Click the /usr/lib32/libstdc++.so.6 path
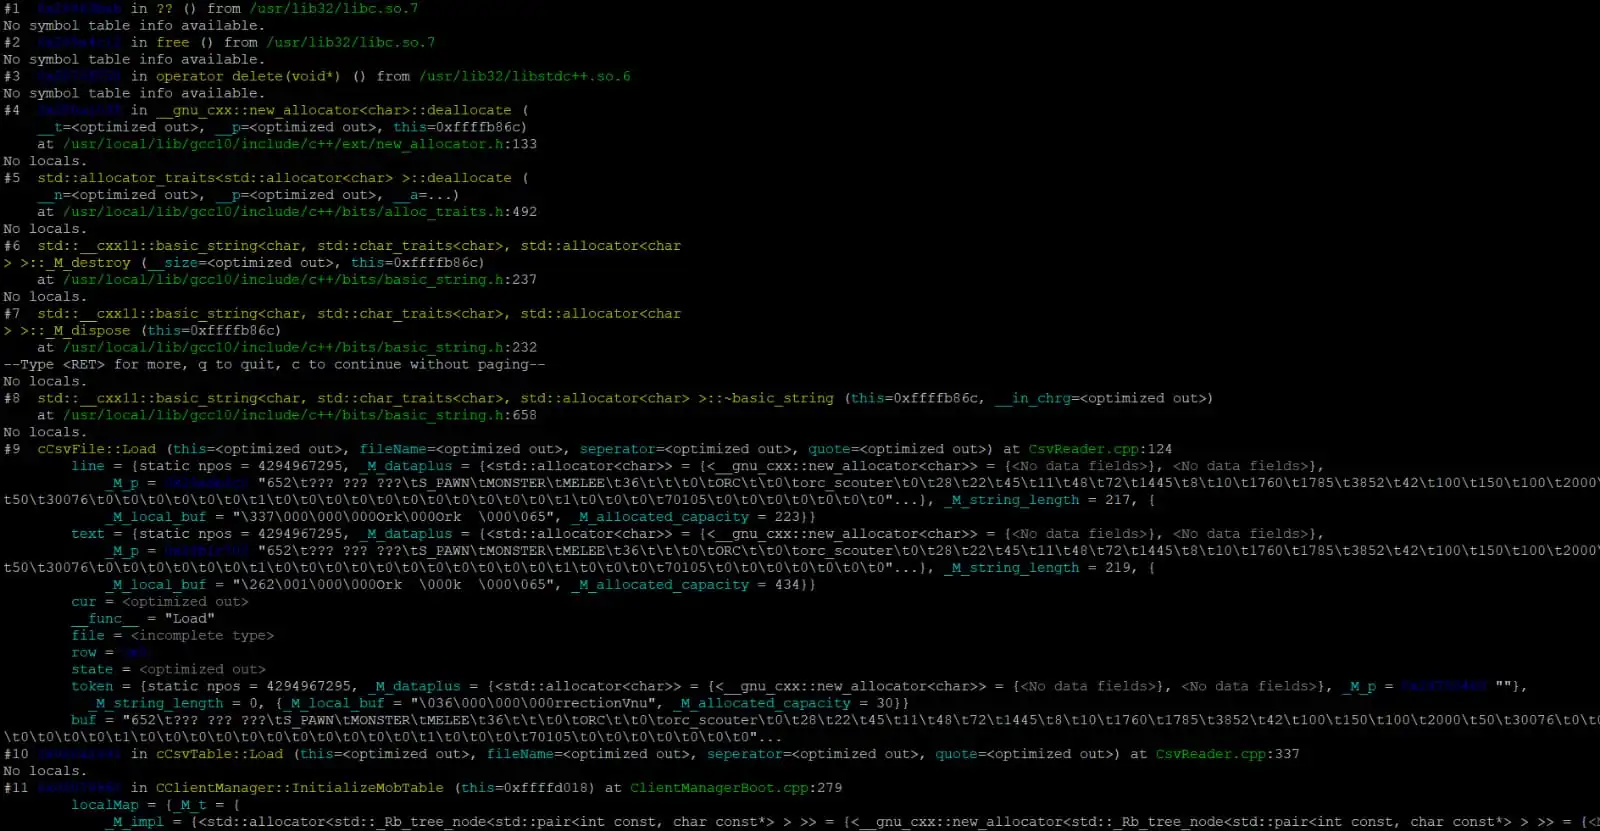Image resolution: width=1600 pixels, height=831 pixels. (x=525, y=76)
